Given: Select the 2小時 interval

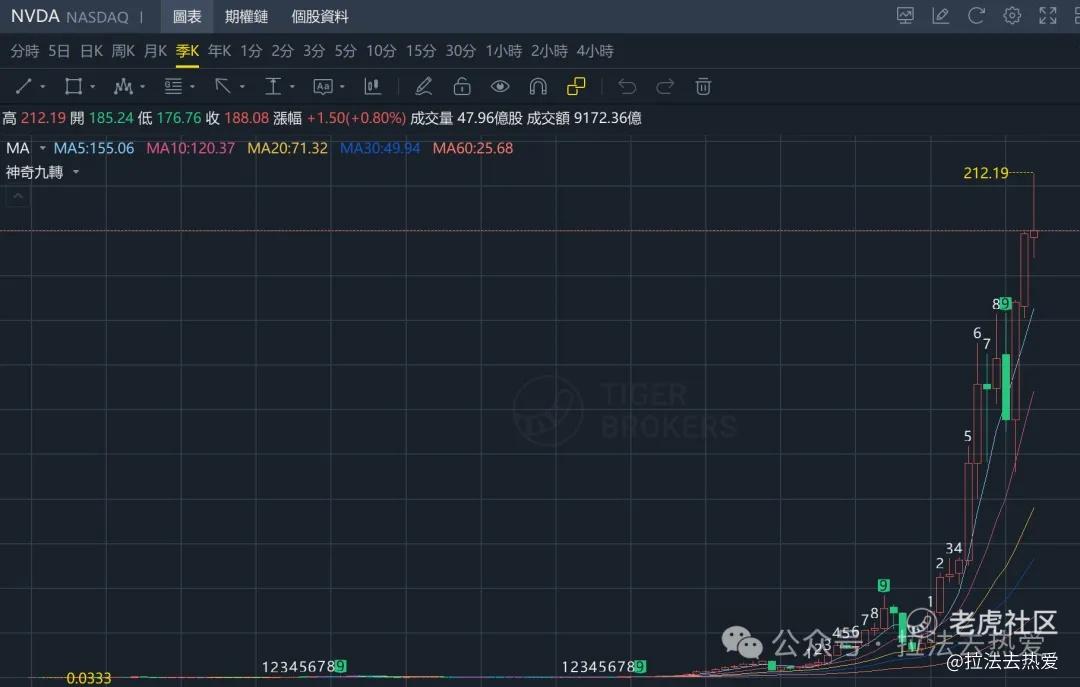Looking at the screenshot, I should coord(549,51).
